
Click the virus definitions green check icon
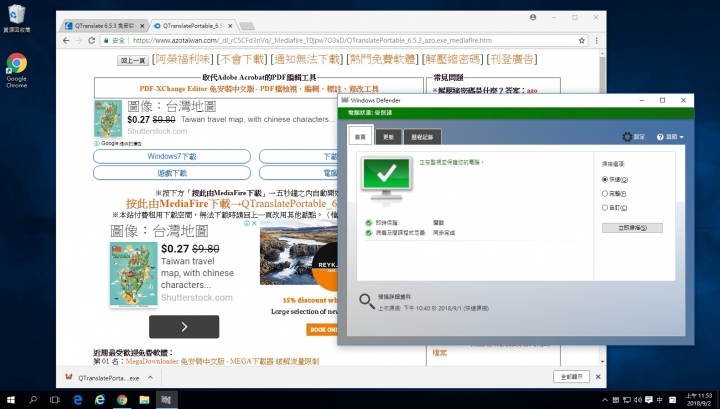coord(368,233)
